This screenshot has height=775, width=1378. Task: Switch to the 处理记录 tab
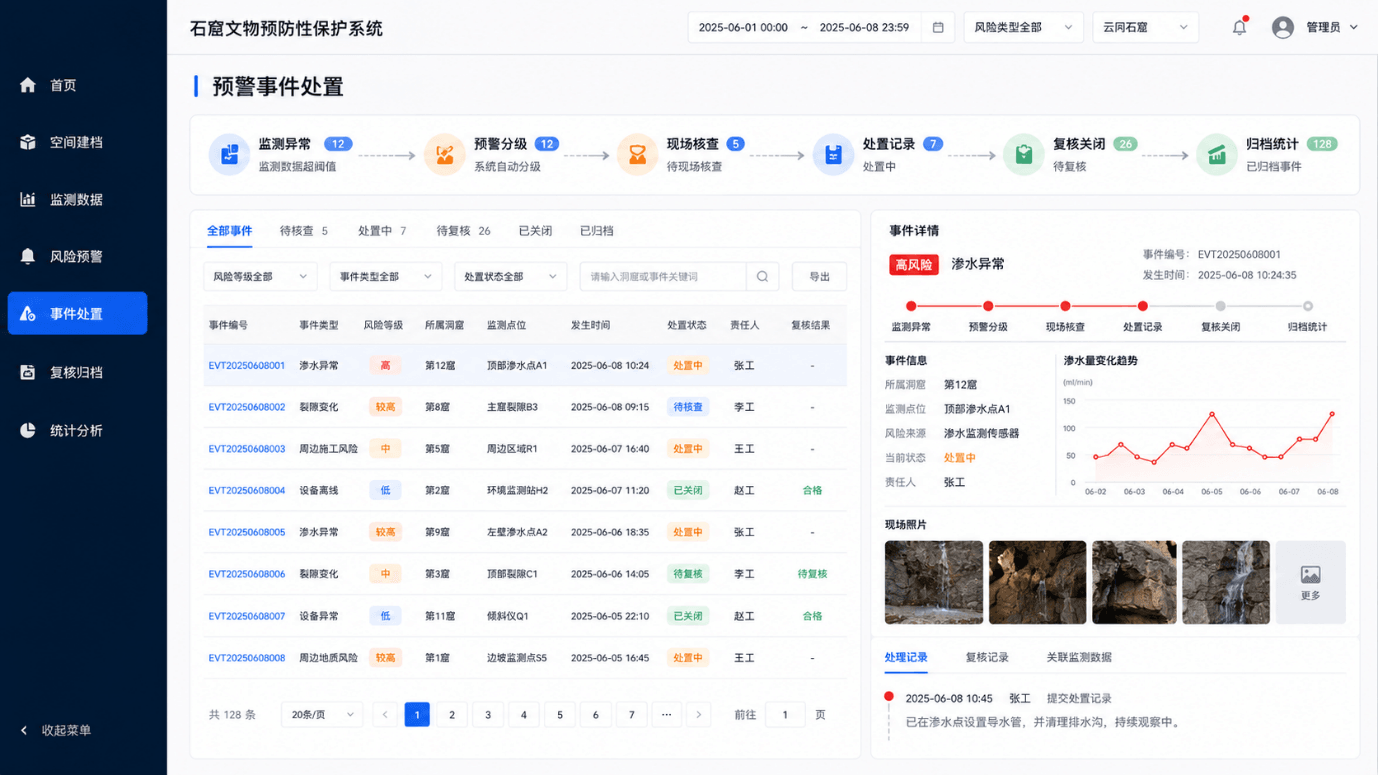[906, 657]
